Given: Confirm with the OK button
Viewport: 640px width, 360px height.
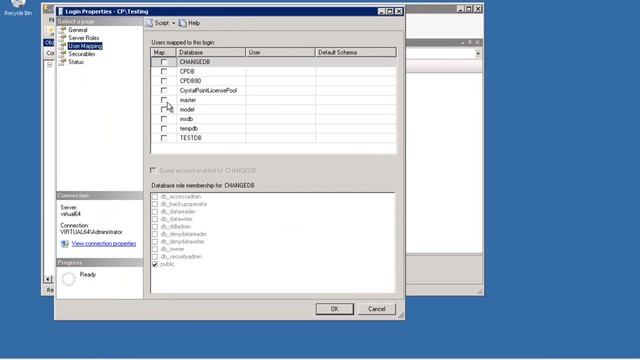Looking at the screenshot, I should [335, 309].
